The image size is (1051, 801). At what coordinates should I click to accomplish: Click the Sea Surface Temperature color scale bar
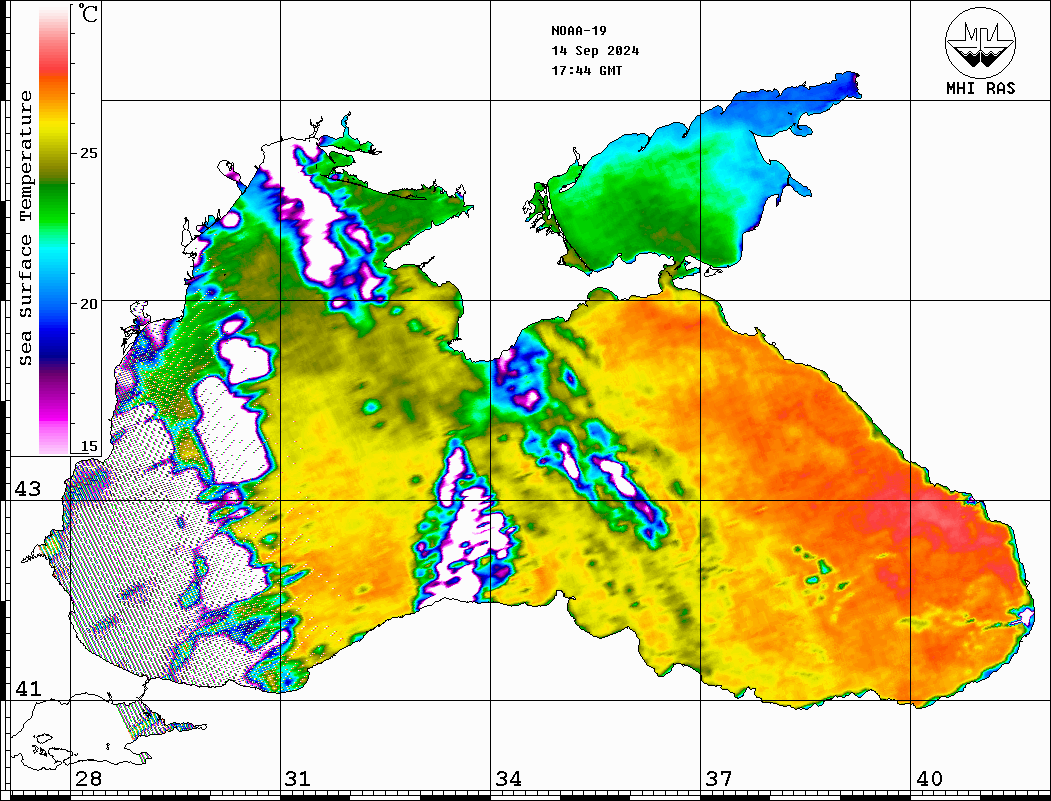tap(54, 230)
